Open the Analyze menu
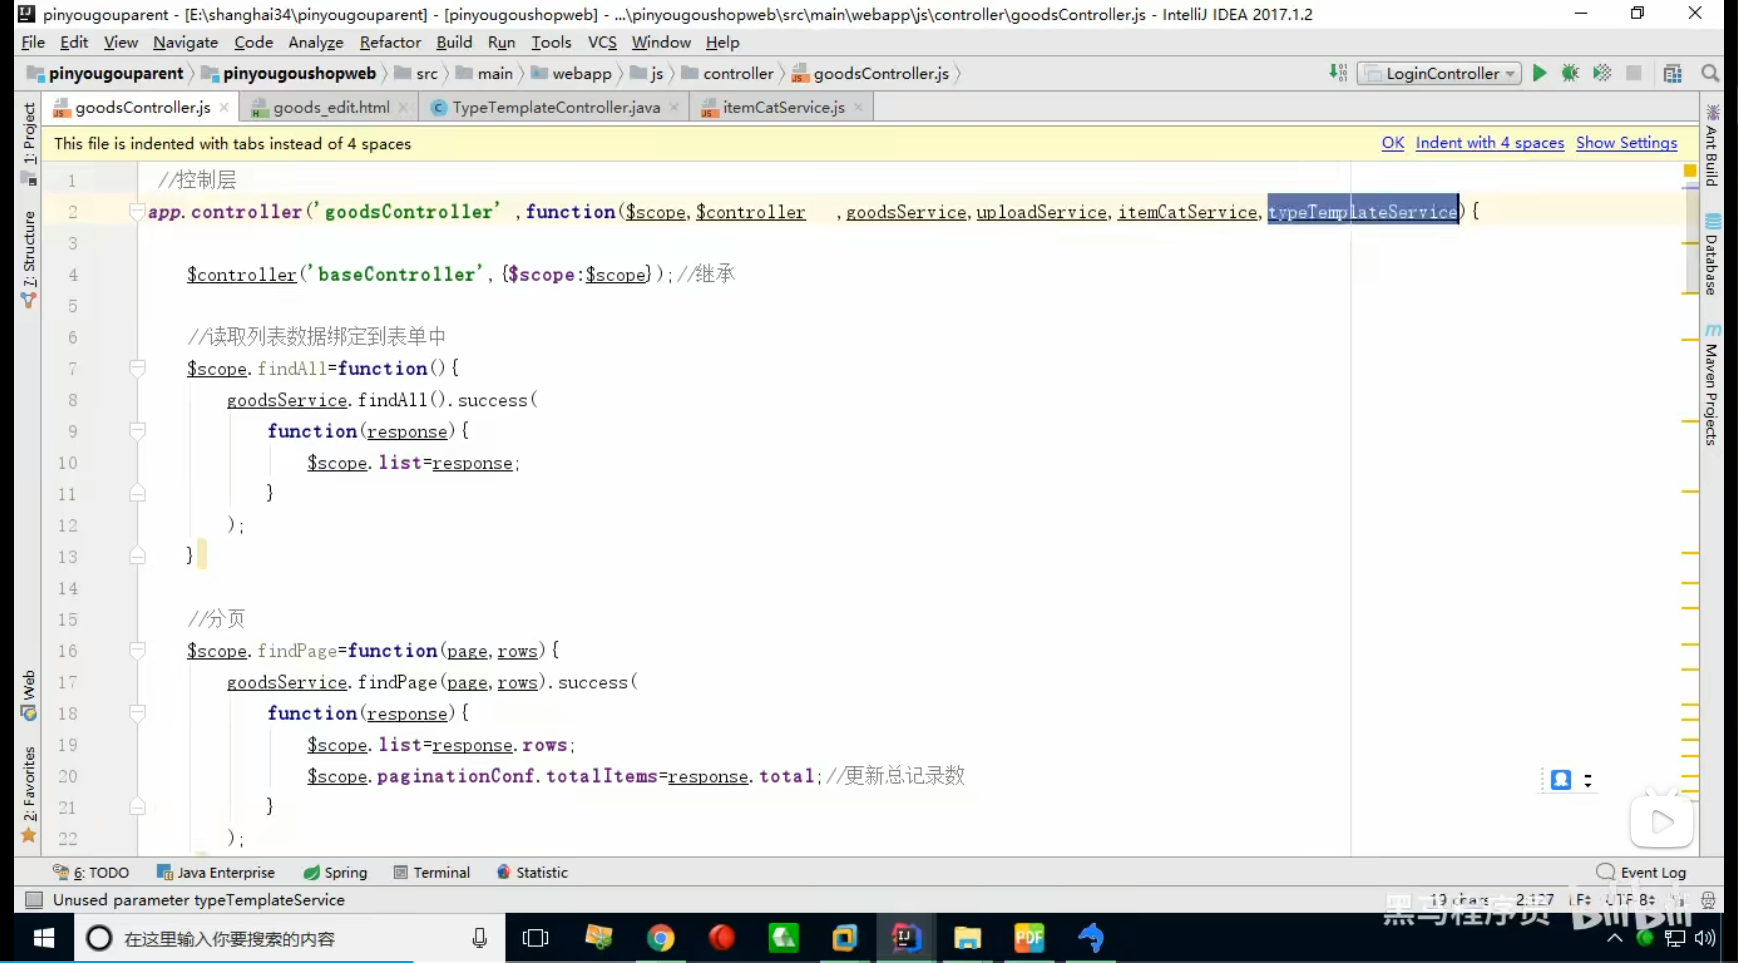Viewport: 1738px width, 963px height. pos(316,42)
